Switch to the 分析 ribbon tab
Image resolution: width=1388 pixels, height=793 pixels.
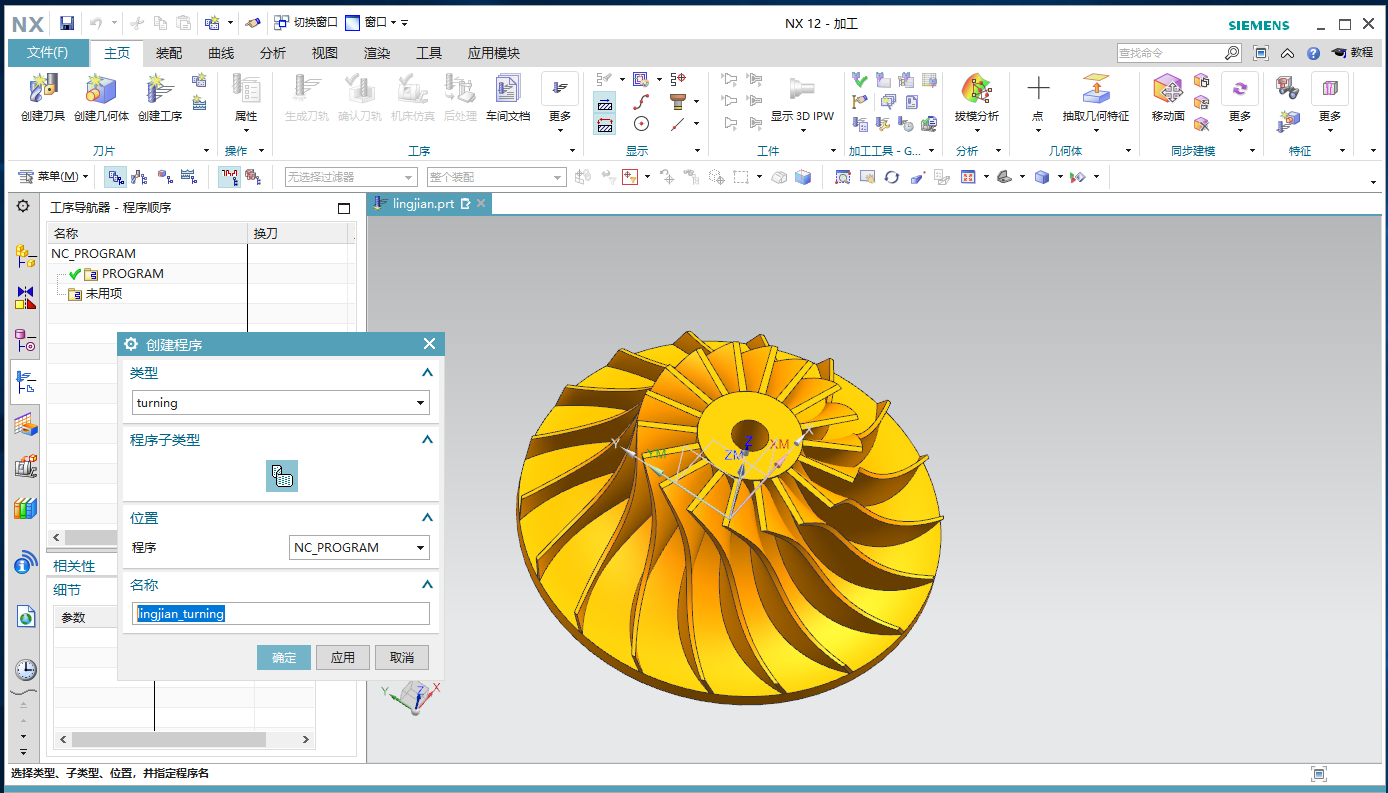272,53
